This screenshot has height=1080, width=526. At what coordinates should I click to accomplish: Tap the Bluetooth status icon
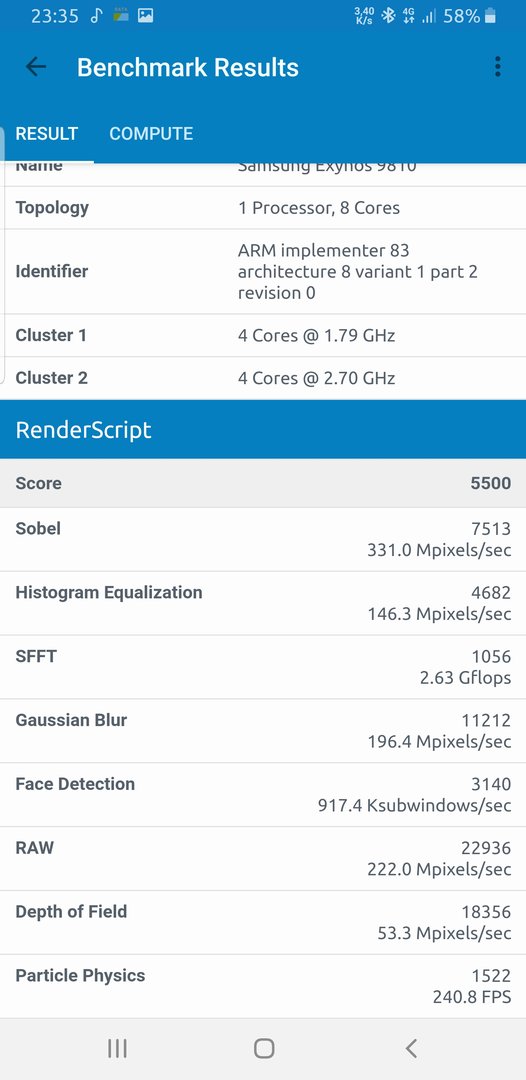tap(388, 16)
